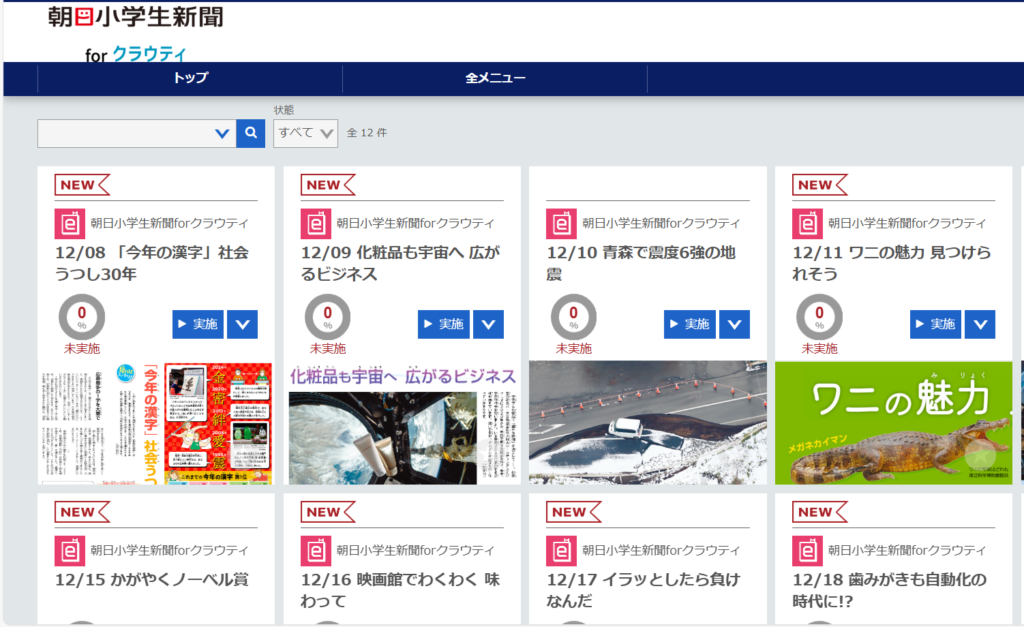Open the 状態 'すべて' status dropdown
This screenshot has width=1024, height=627.
pos(305,133)
